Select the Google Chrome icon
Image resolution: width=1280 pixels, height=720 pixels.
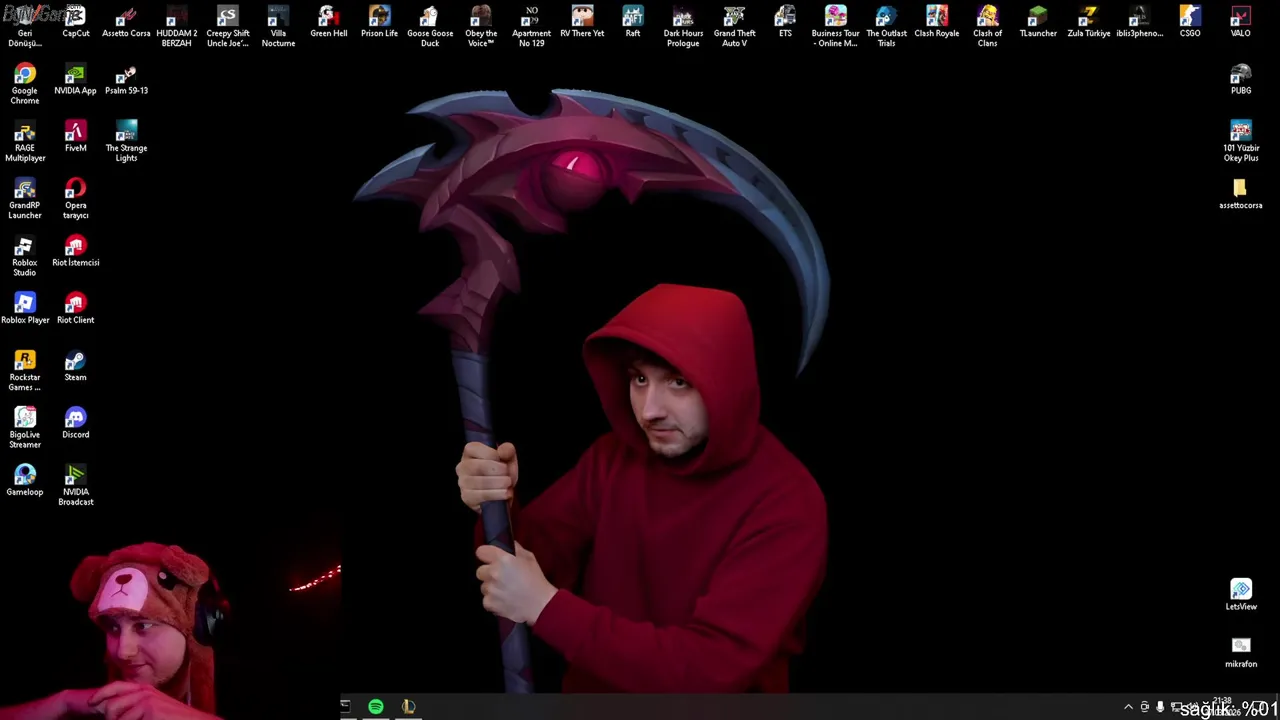tap(25, 84)
